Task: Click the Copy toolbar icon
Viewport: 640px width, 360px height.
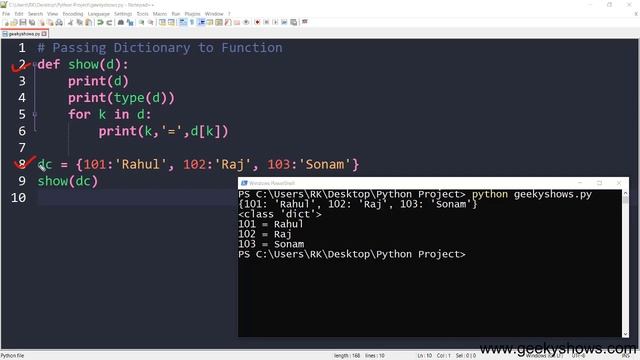Action: [80, 22]
